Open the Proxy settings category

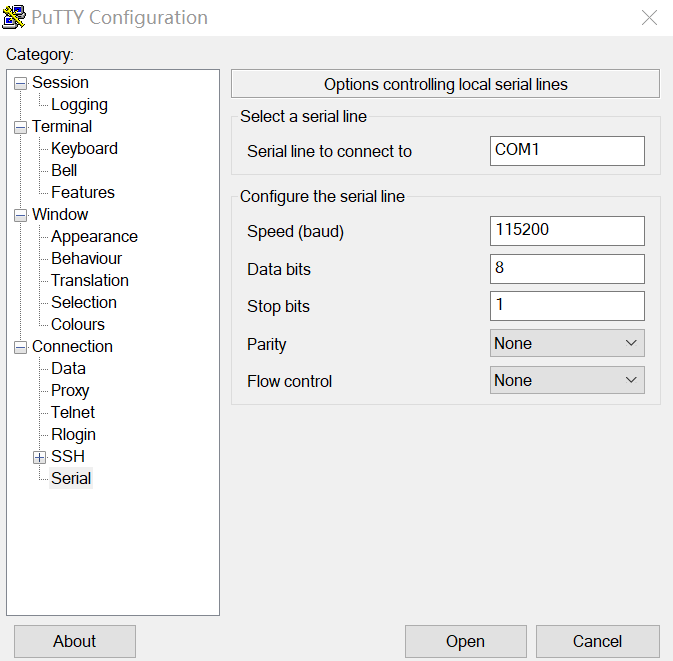(x=70, y=391)
